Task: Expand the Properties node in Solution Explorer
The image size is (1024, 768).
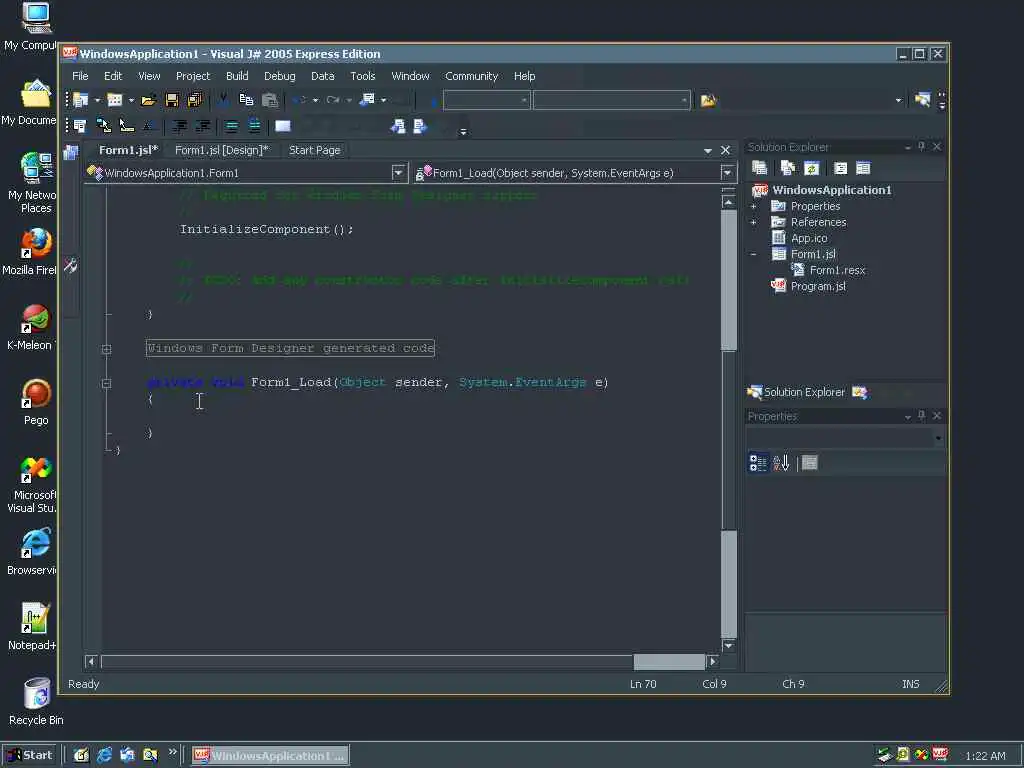Action: tap(754, 206)
